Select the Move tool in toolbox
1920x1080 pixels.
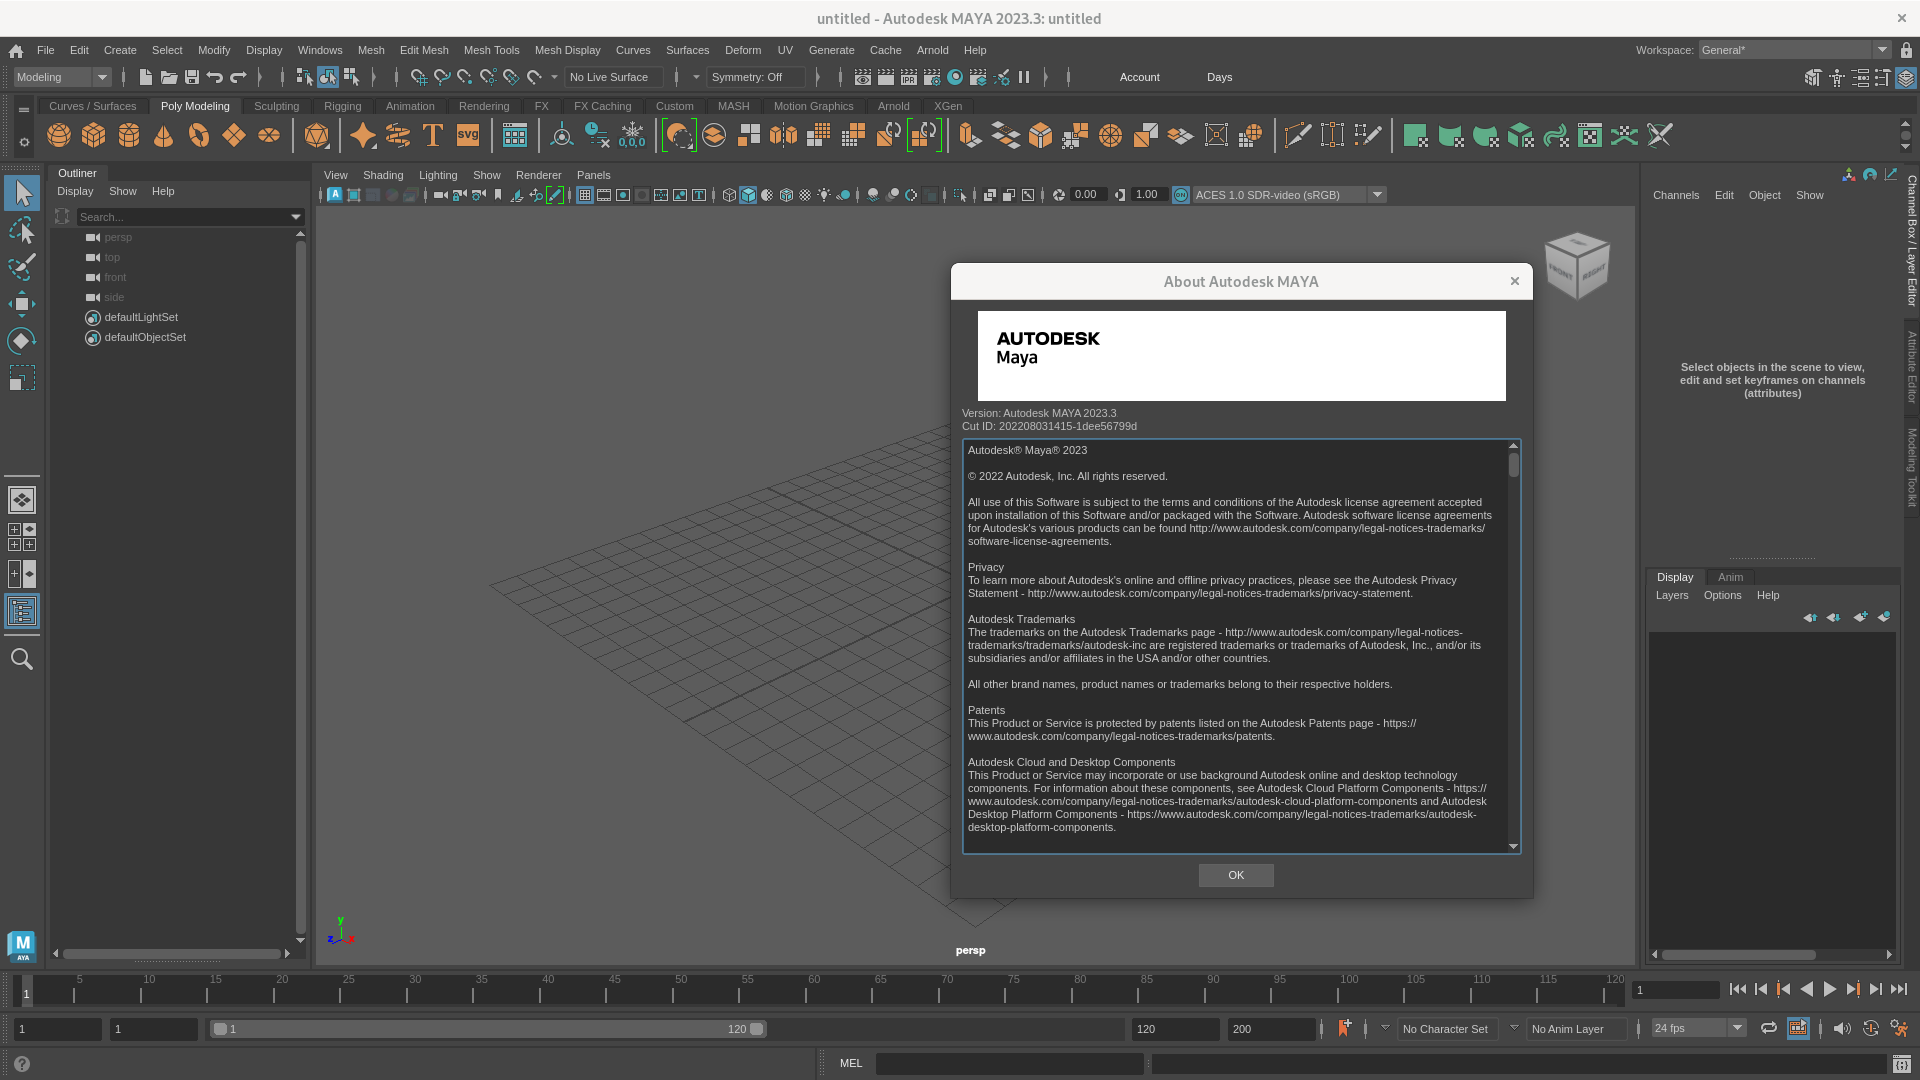point(22,304)
